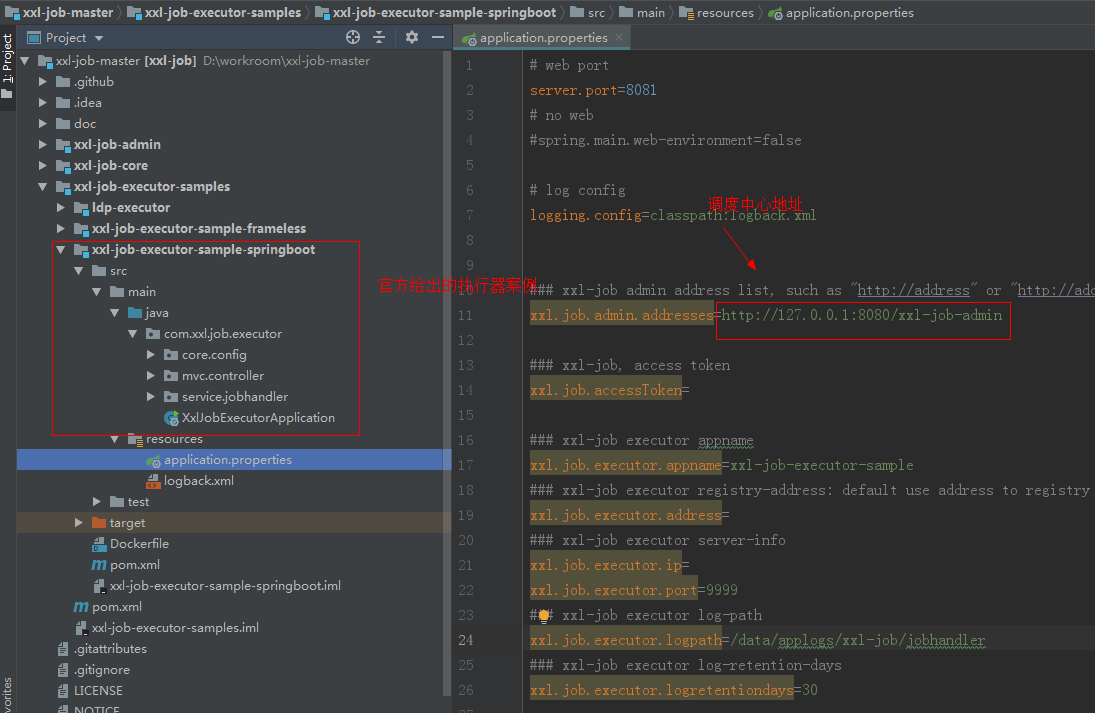Image resolution: width=1095 pixels, height=713 pixels.
Task: Select xxl-job-executor-sample-springboot.iml file
Action: click(225, 585)
